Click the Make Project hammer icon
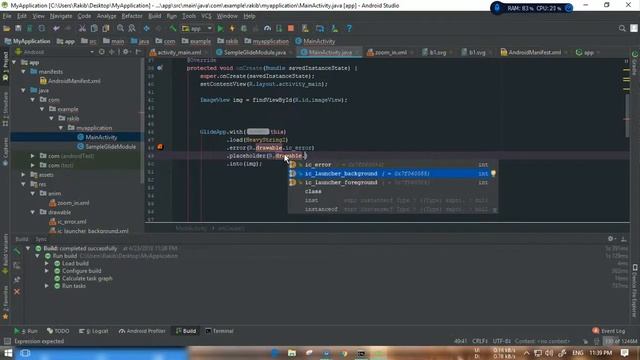The image size is (640, 360). pos(173,29)
